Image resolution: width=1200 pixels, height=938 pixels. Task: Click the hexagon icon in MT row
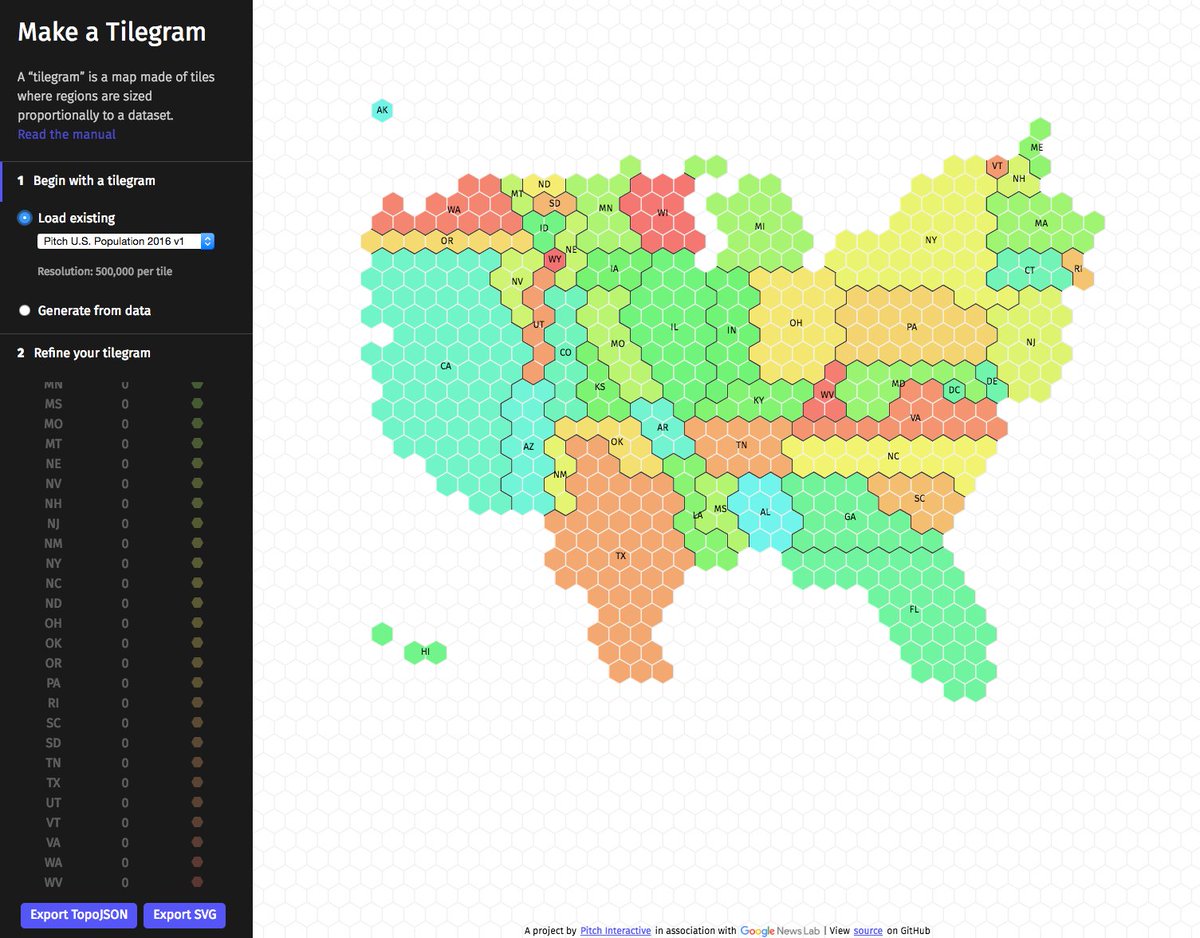pos(197,444)
